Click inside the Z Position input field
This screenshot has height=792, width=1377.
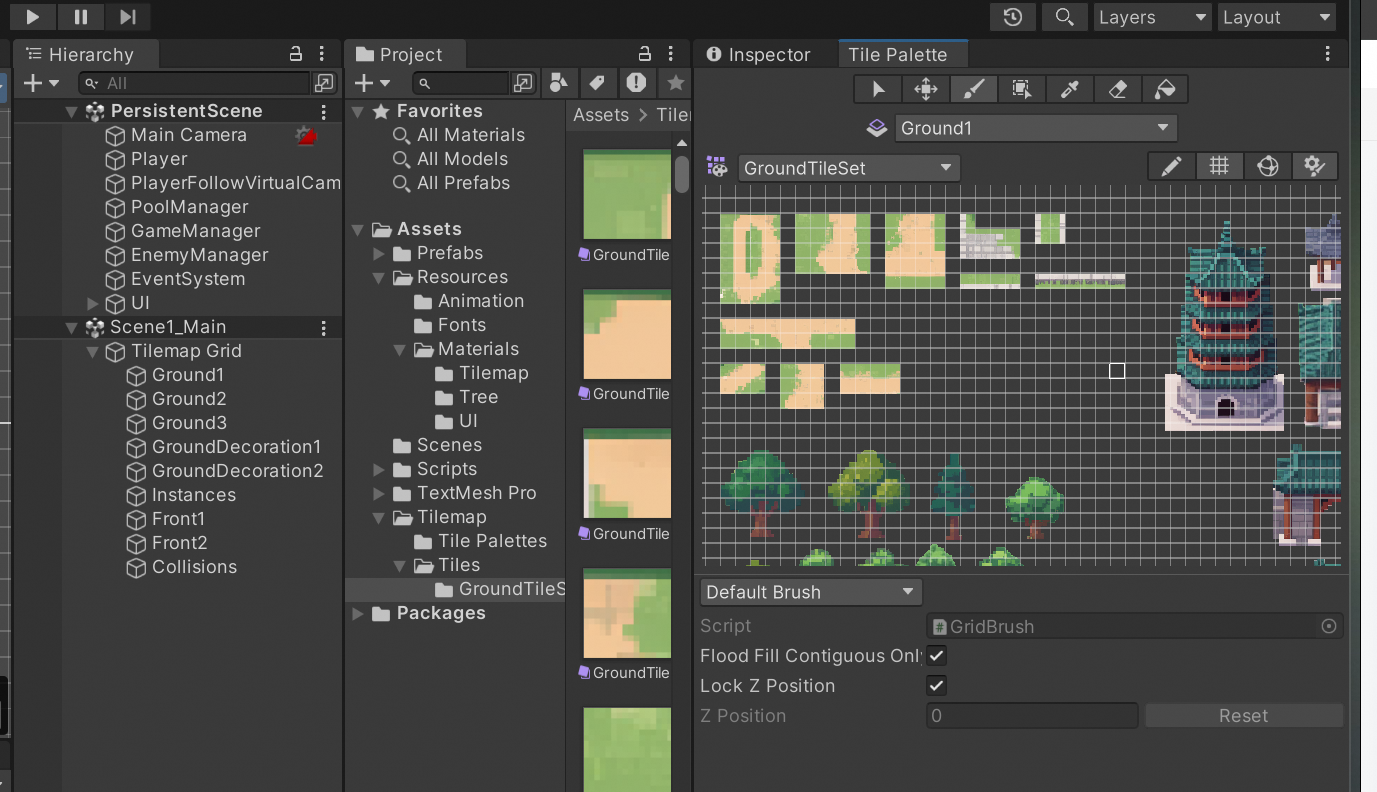click(x=1031, y=715)
